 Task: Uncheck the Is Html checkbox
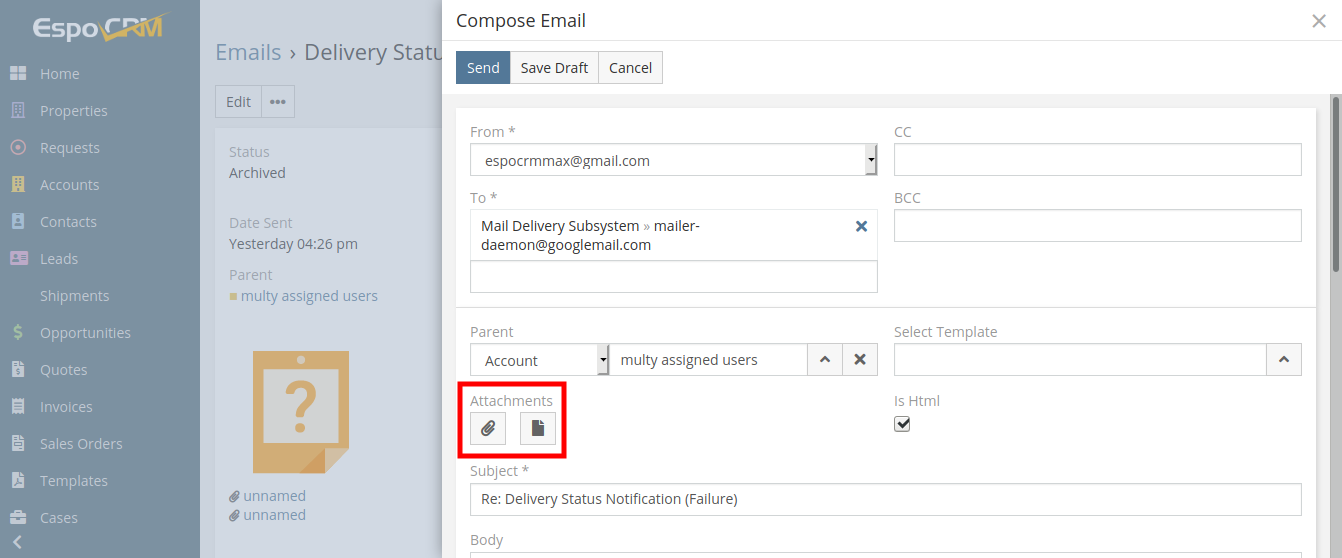point(902,424)
